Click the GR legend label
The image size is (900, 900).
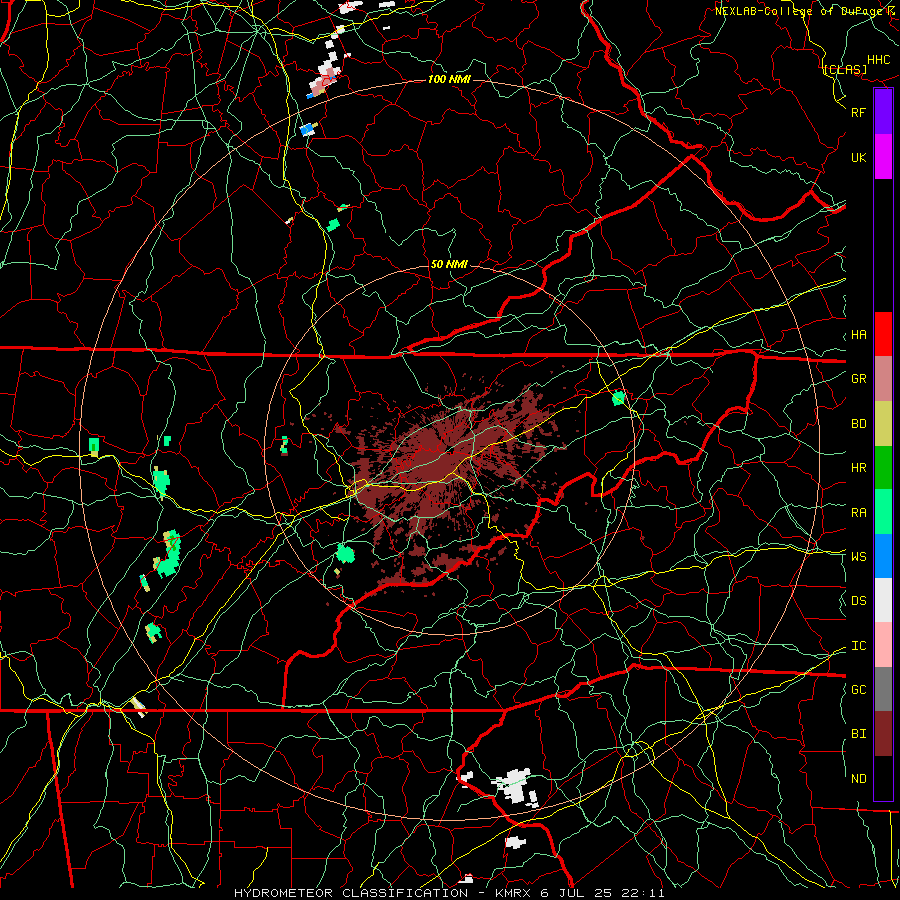[x=859, y=379]
